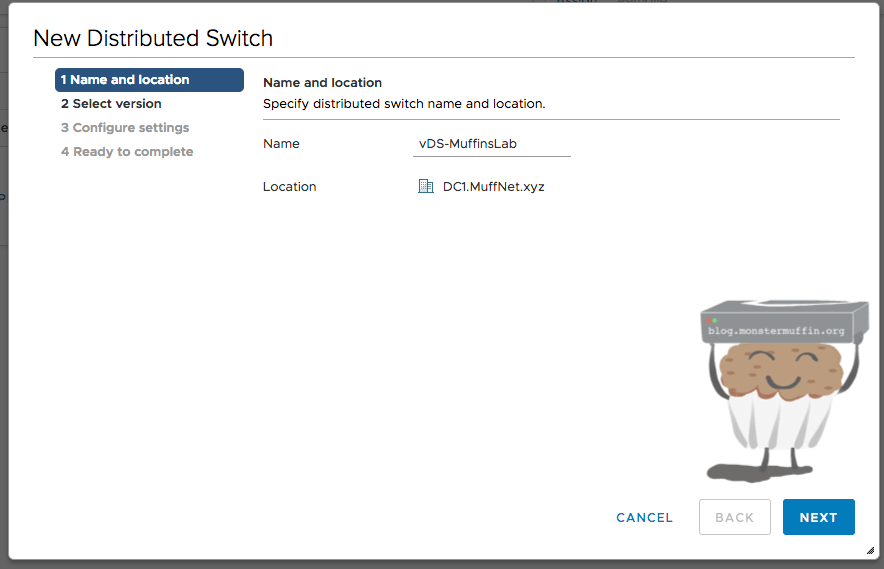Click the Specify distributed switch description text
The height and width of the screenshot is (569, 884).
click(x=403, y=103)
